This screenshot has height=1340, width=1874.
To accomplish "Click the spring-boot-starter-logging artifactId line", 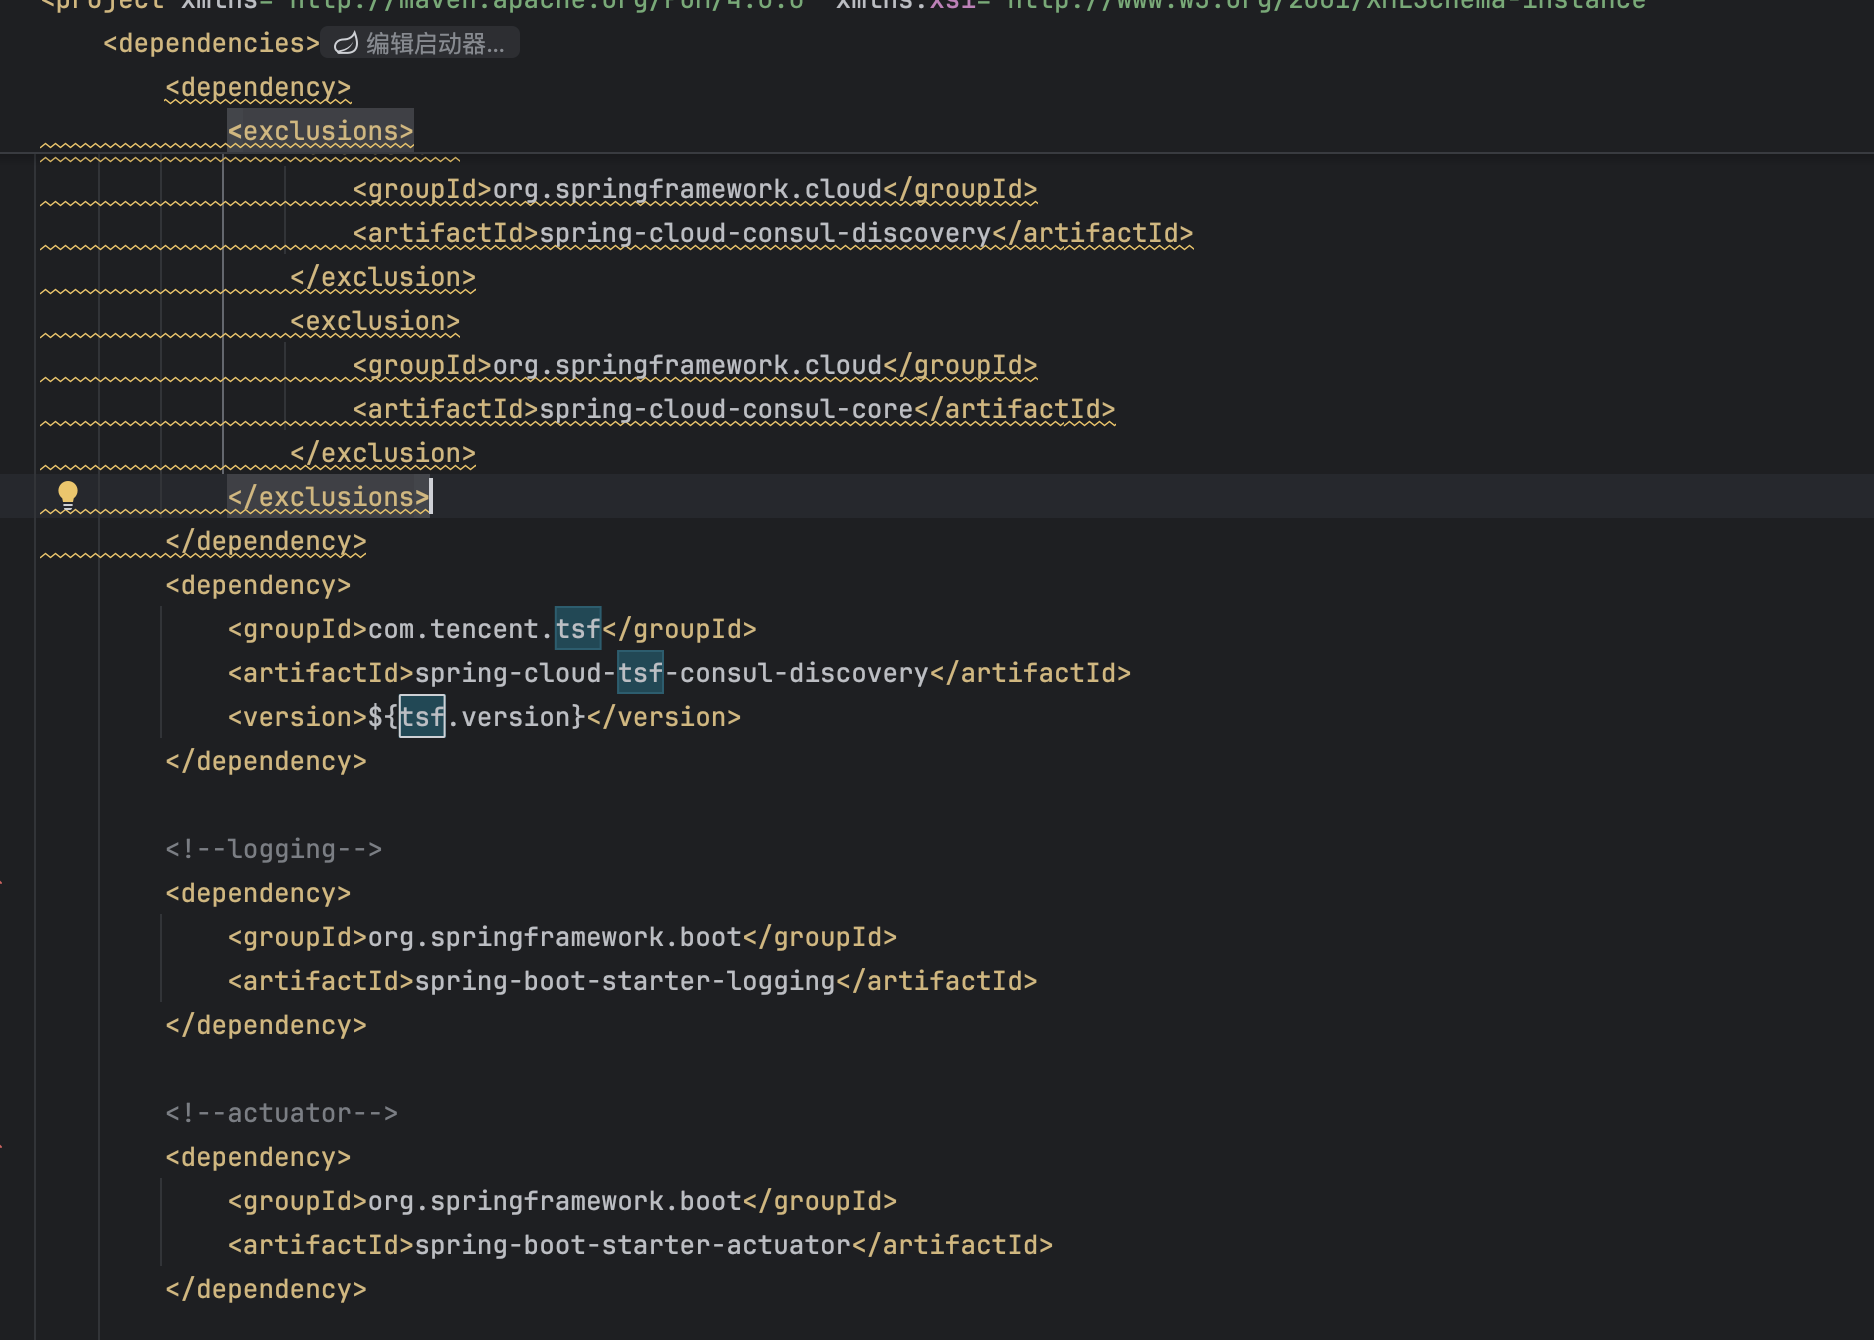I will click(633, 981).
